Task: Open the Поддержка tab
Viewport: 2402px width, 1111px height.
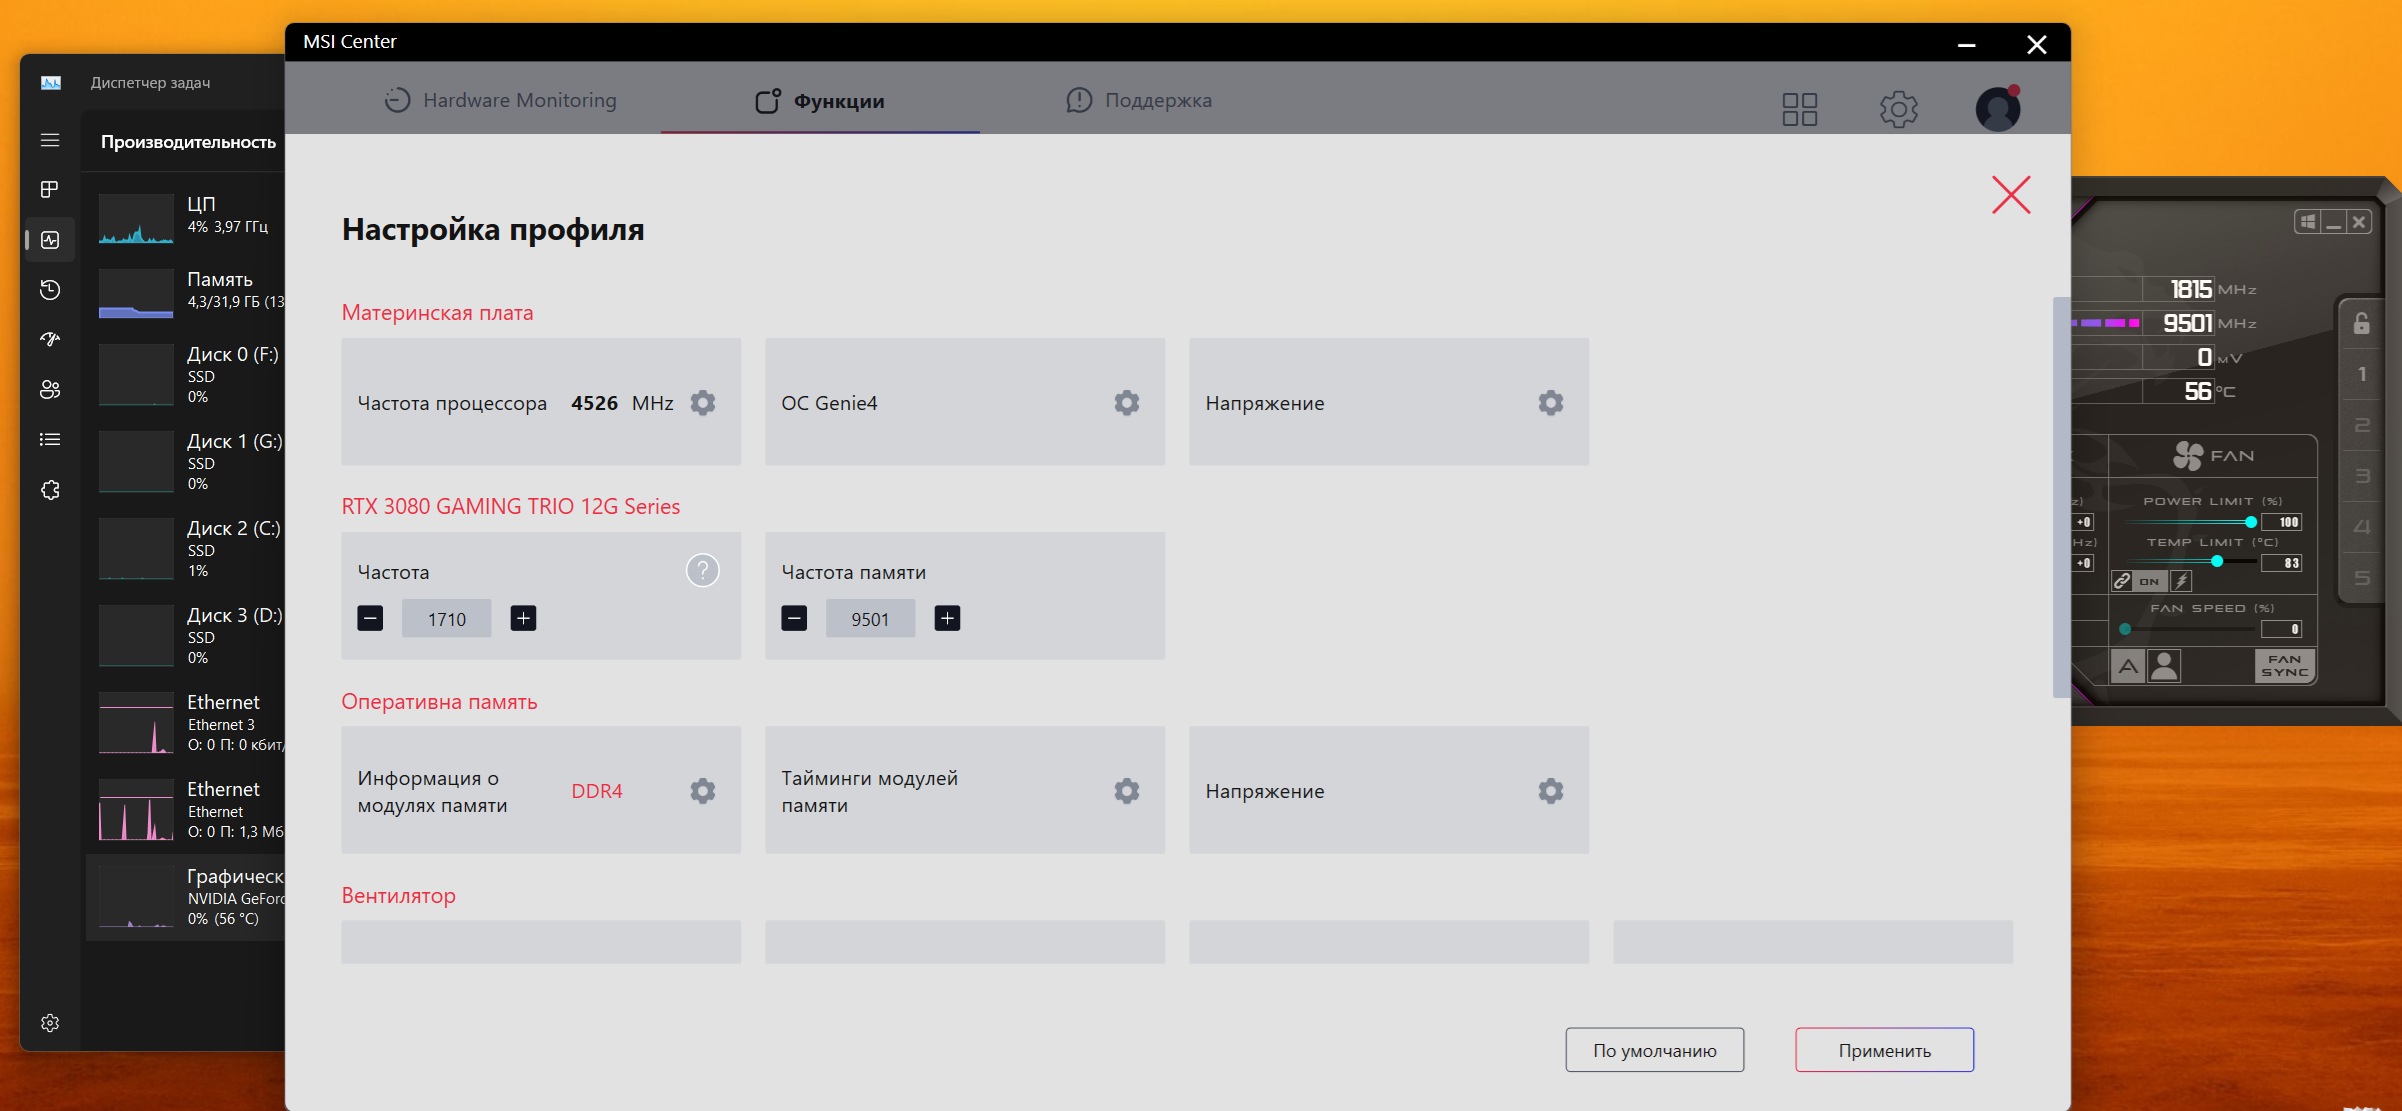Action: pyautogui.click(x=1140, y=100)
